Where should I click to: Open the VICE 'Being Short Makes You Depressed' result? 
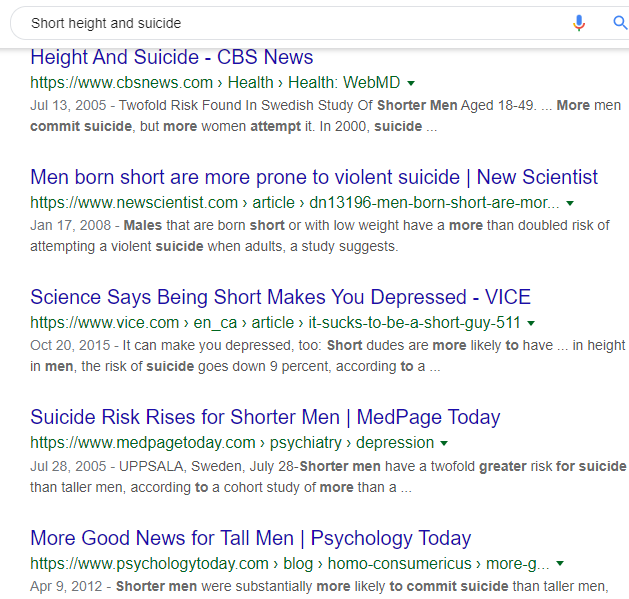click(x=280, y=297)
